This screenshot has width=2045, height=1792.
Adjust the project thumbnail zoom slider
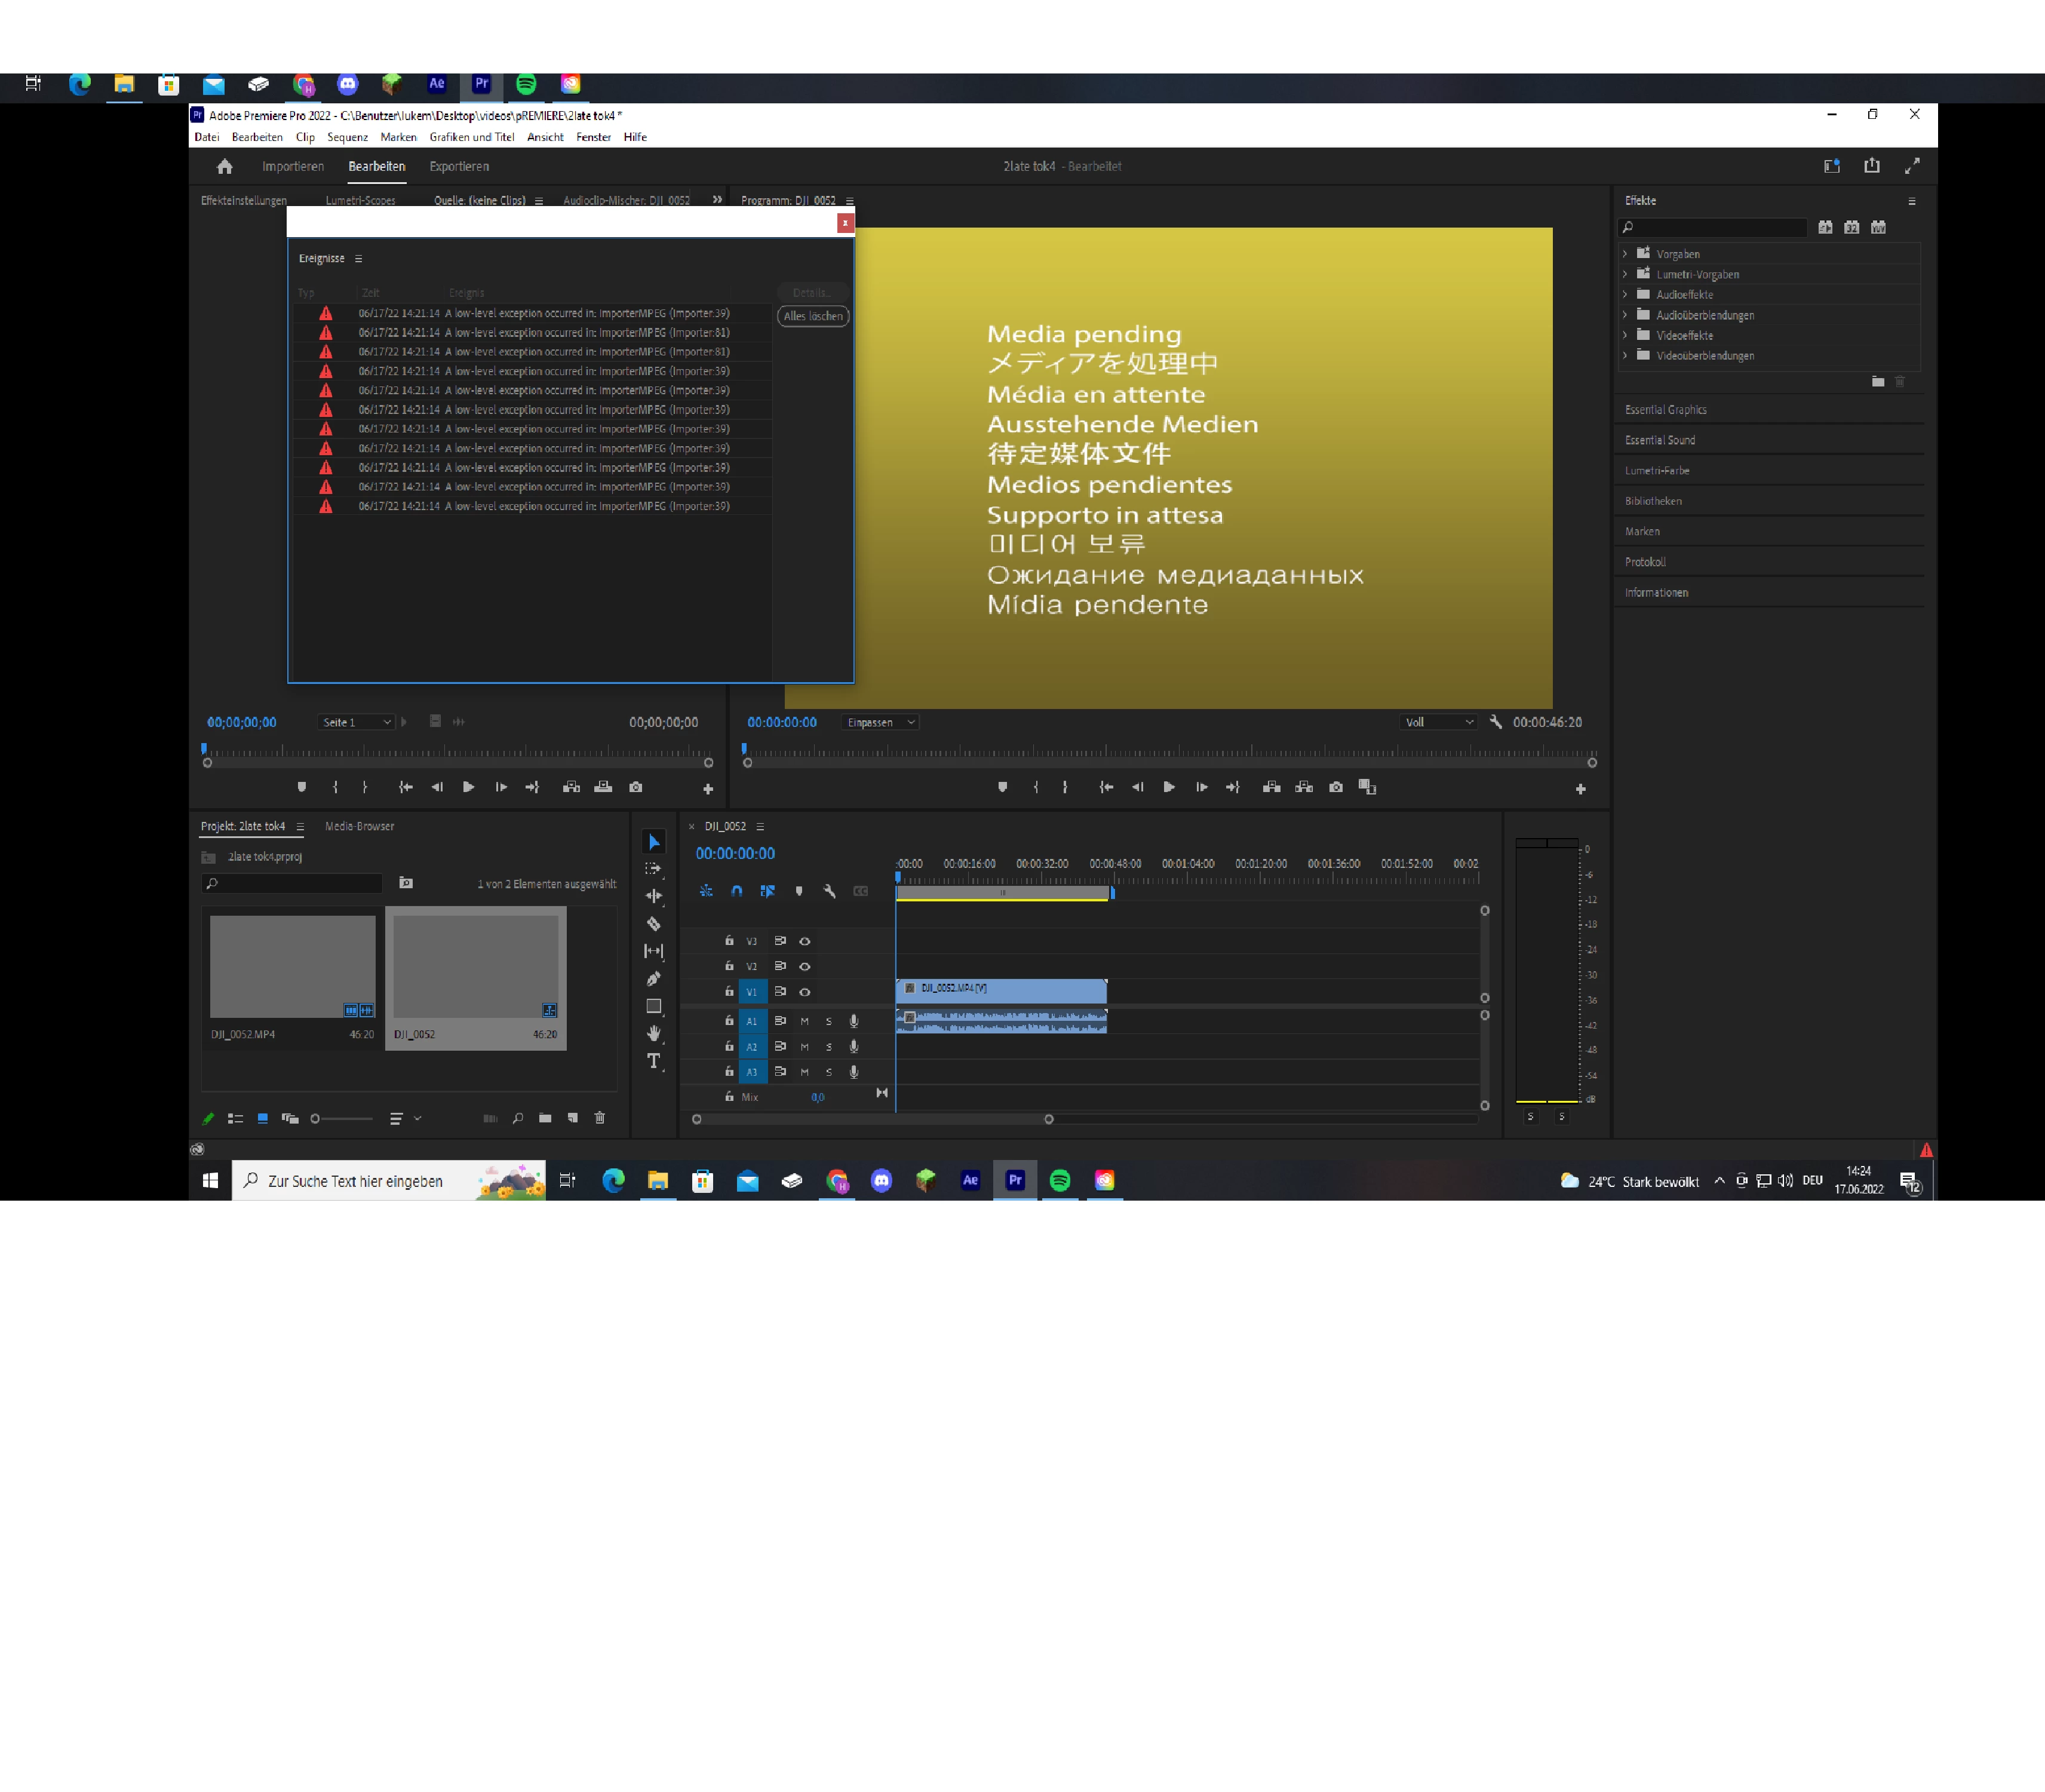pos(316,1119)
